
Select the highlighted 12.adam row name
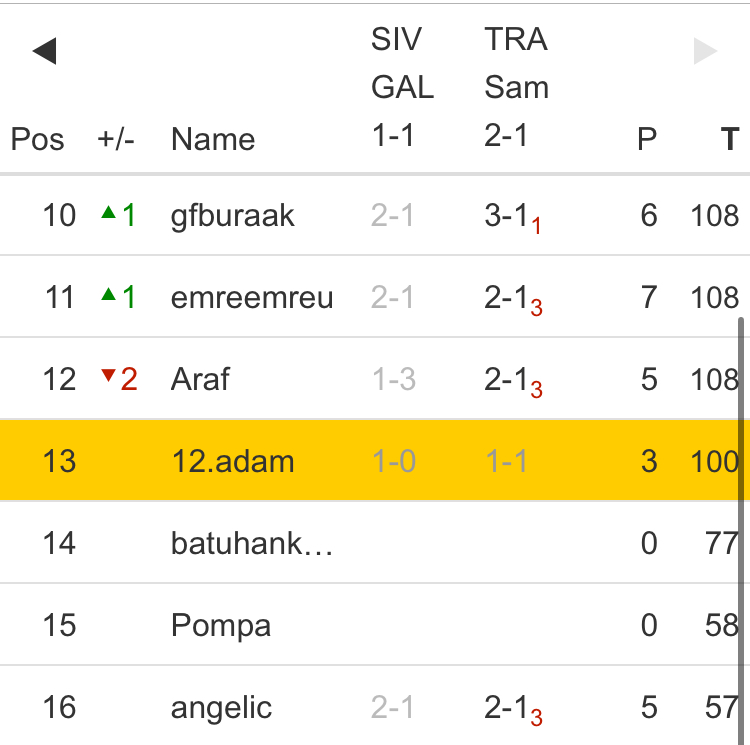click(x=232, y=461)
